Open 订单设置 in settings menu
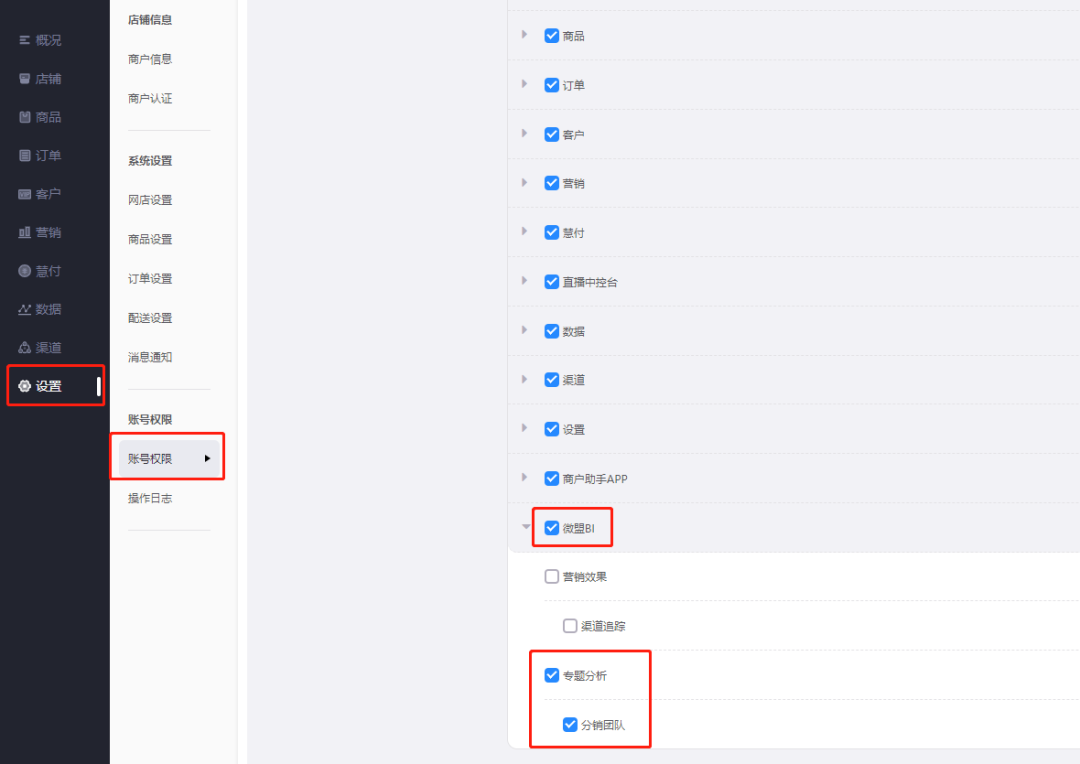This screenshot has width=1080, height=764. tap(150, 278)
